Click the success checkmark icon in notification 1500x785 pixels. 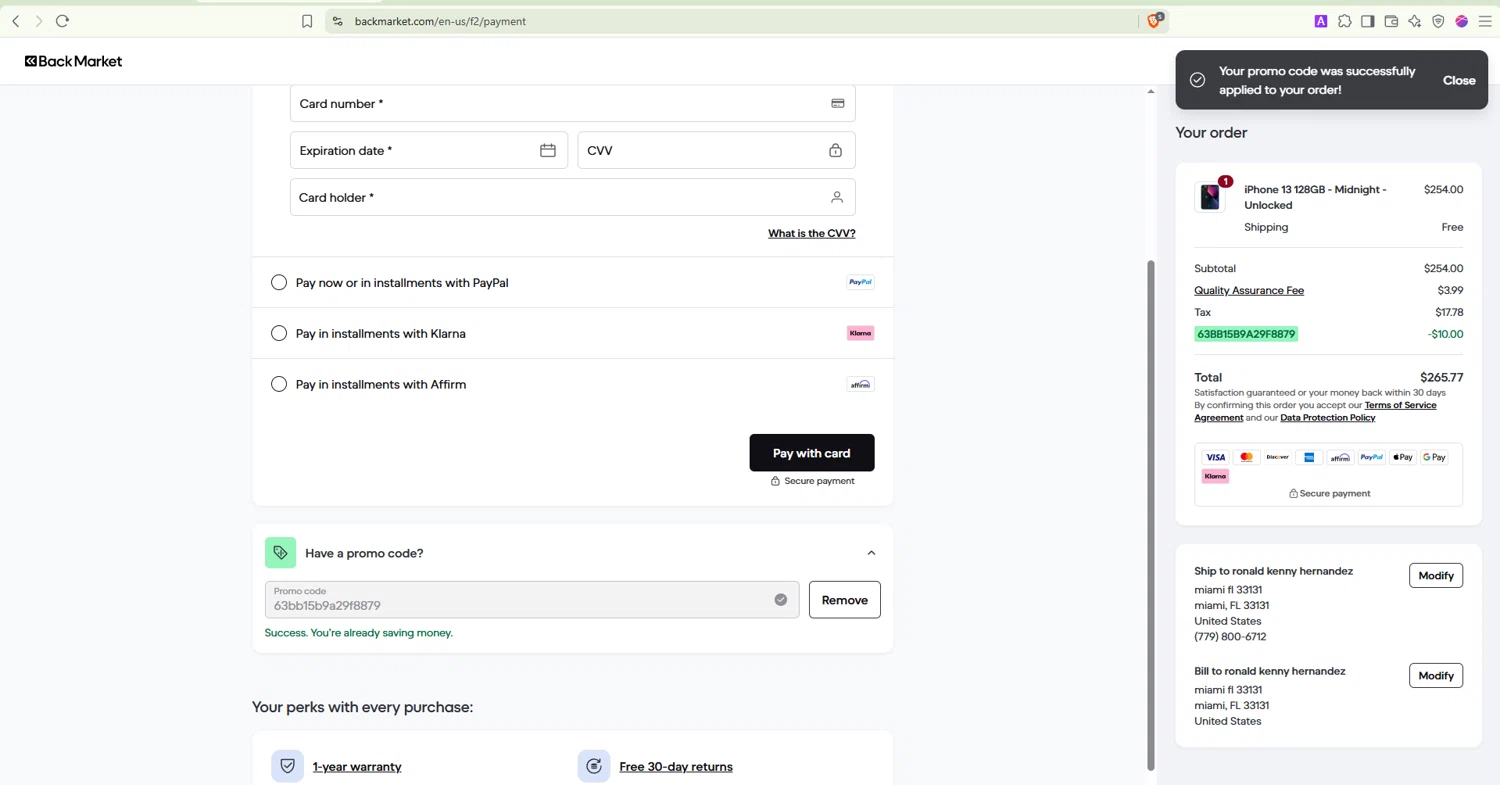click(1197, 80)
